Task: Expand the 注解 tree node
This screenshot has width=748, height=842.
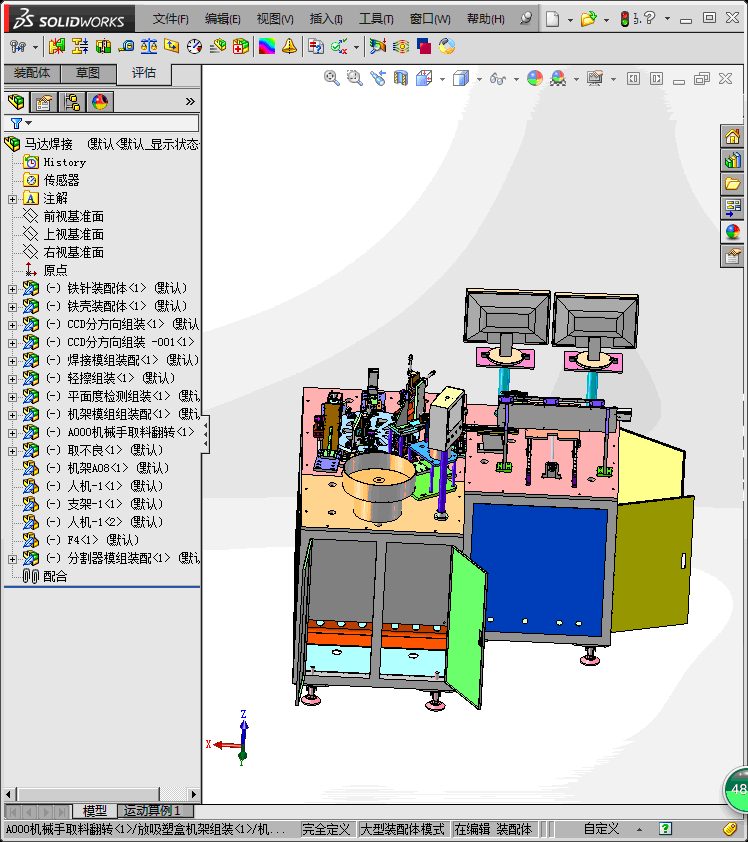Action: click(x=12, y=199)
